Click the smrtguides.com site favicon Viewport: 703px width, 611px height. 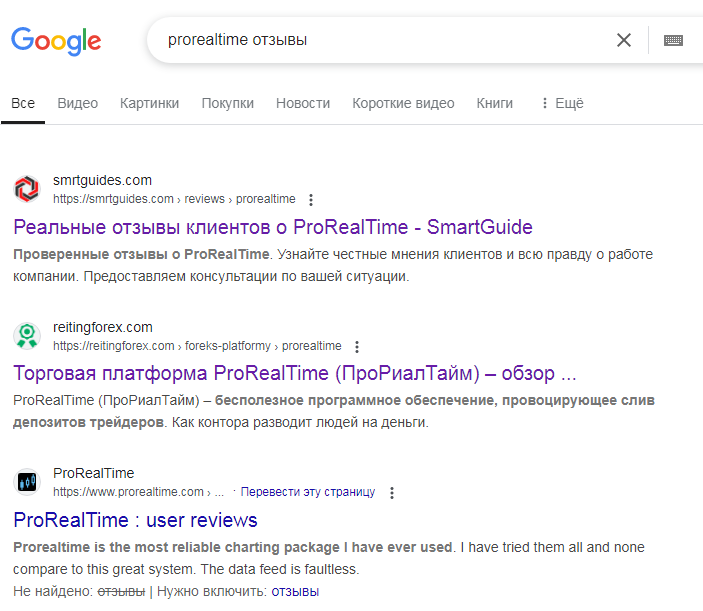click(27, 189)
